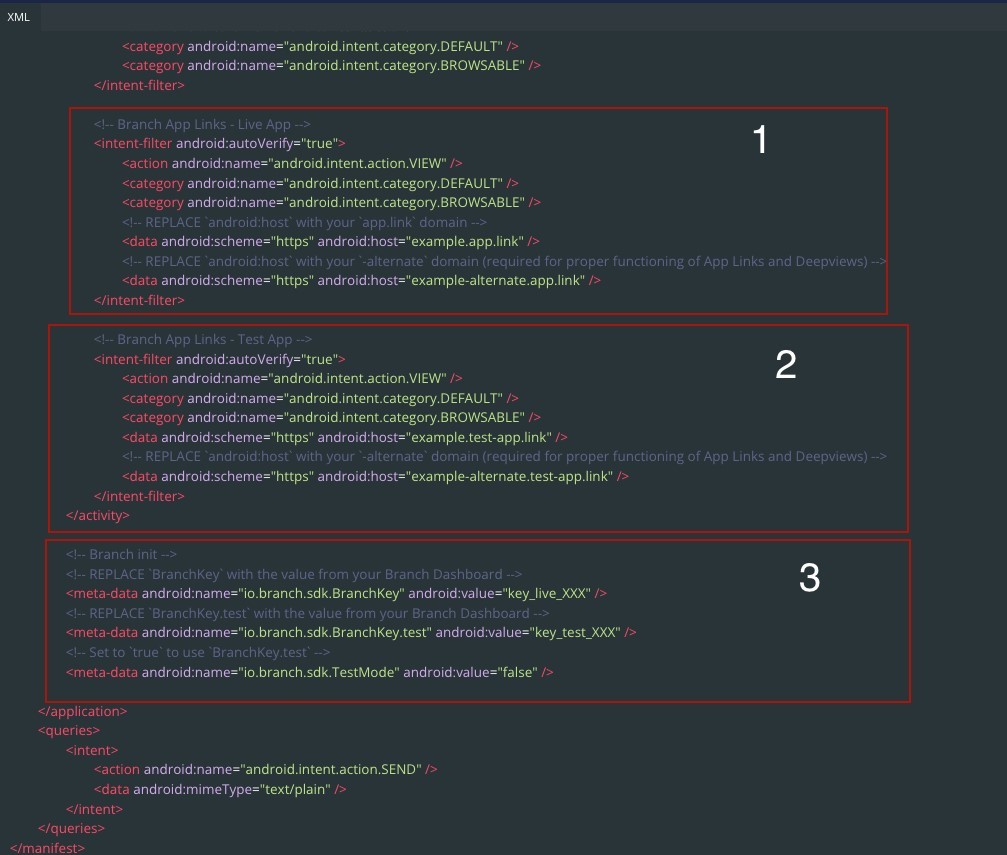The width and height of the screenshot is (1007, 855).
Task: Click the closing manifest tag
Action: pyautogui.click(x=47, y=848)
